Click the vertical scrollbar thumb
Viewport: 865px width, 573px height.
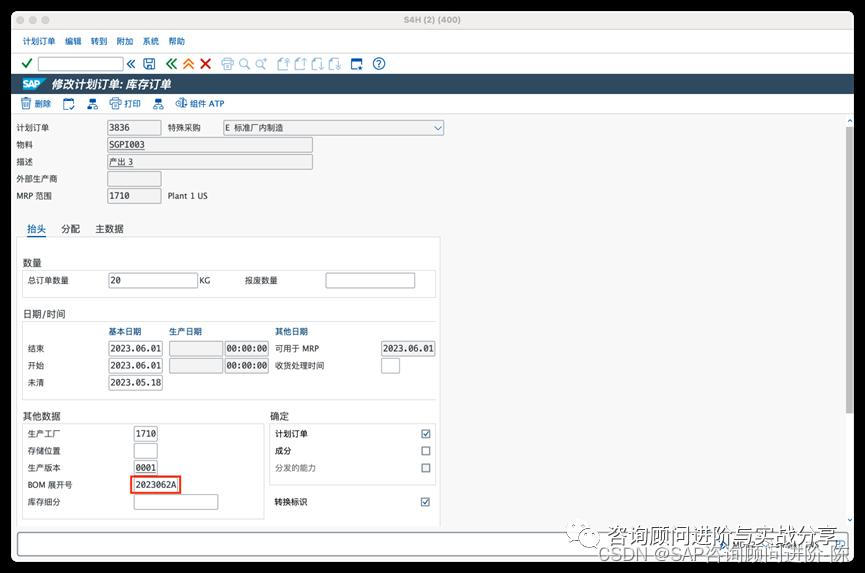pyautogui.click(x=850, y=269)
